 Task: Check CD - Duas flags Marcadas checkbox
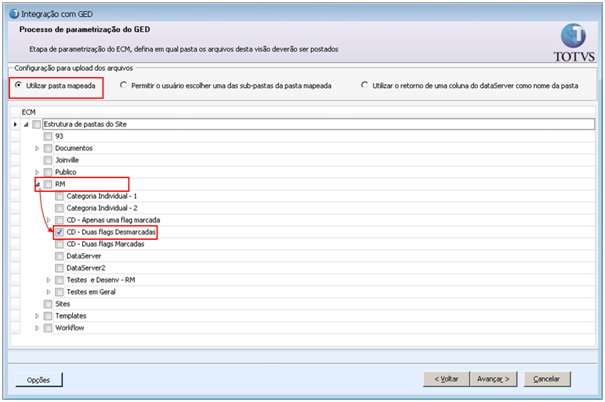(59, 244)
